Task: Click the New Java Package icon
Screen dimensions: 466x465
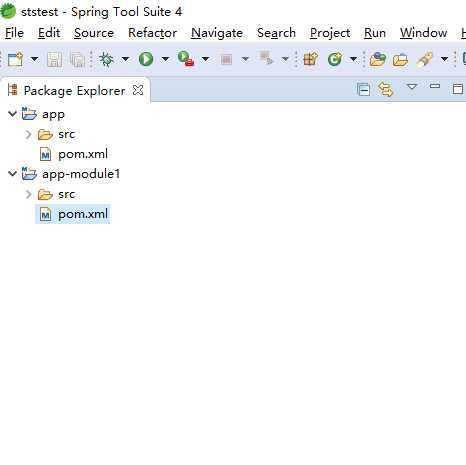Action: pyautogui.click(x=310, y=59)
